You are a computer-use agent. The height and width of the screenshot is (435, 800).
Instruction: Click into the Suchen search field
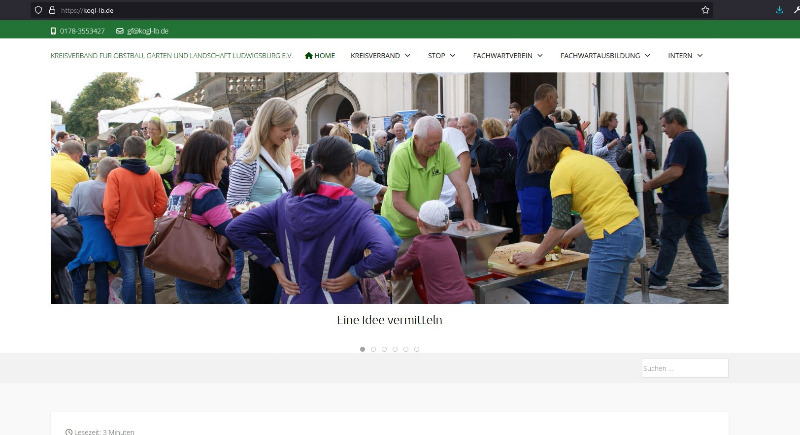[685, 368]
